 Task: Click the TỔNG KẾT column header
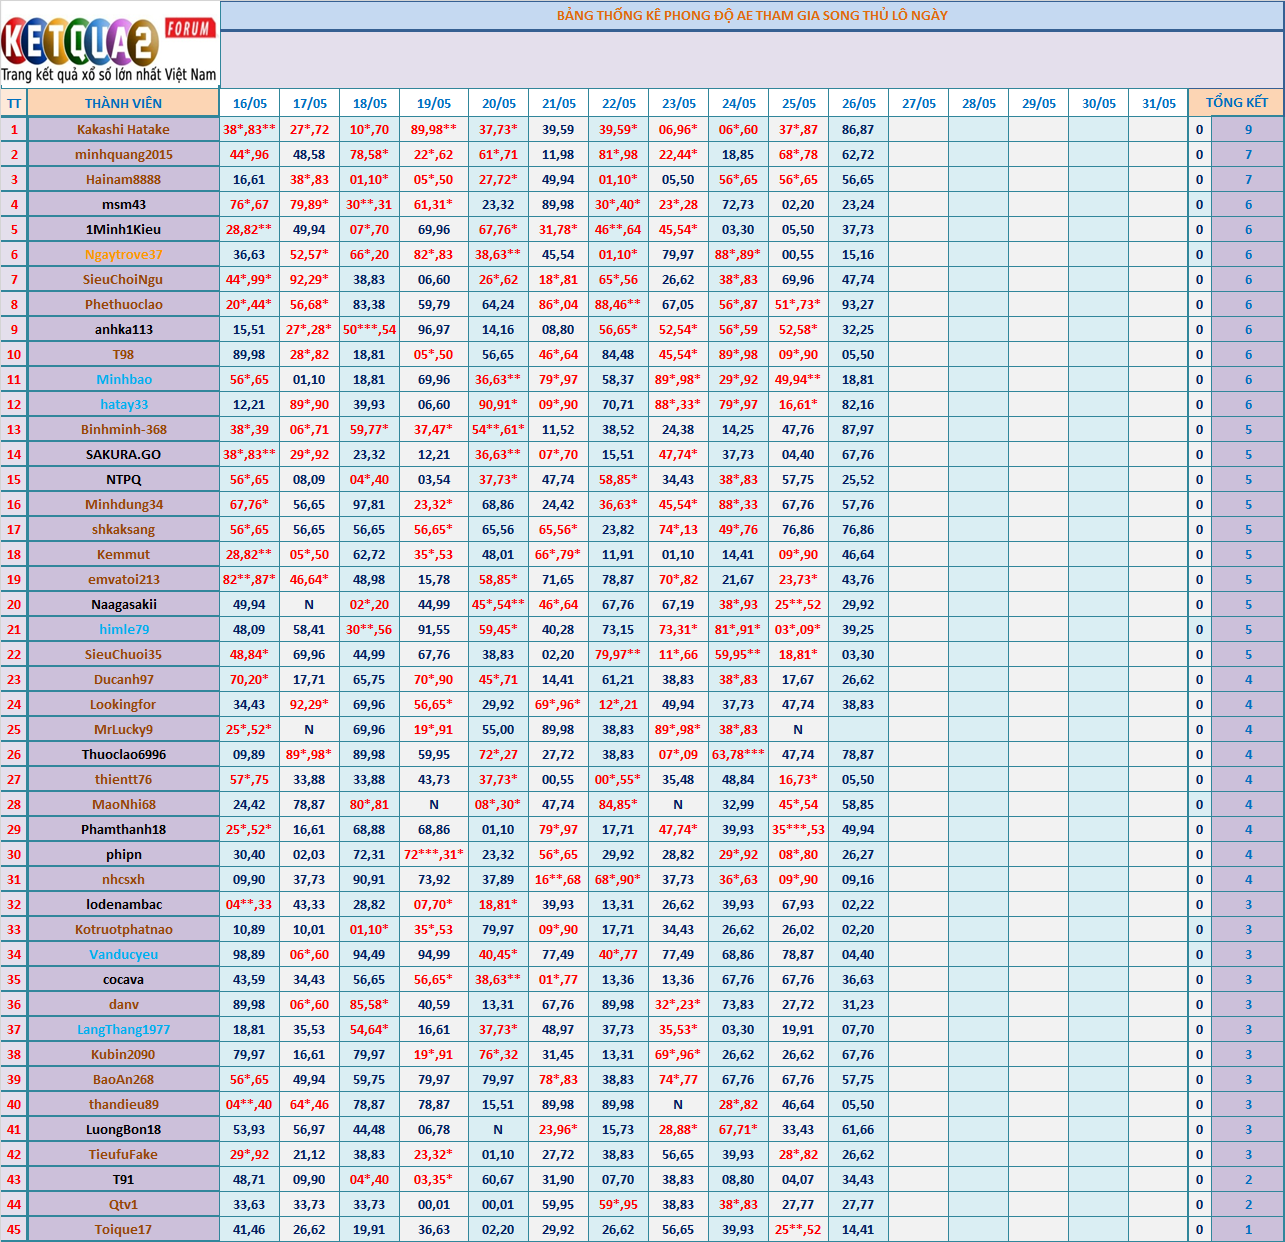coord(1236,103)
